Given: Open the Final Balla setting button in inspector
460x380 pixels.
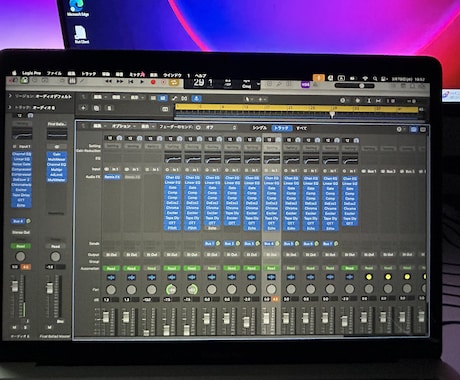Looking at the screenshot, I should 57,124.
